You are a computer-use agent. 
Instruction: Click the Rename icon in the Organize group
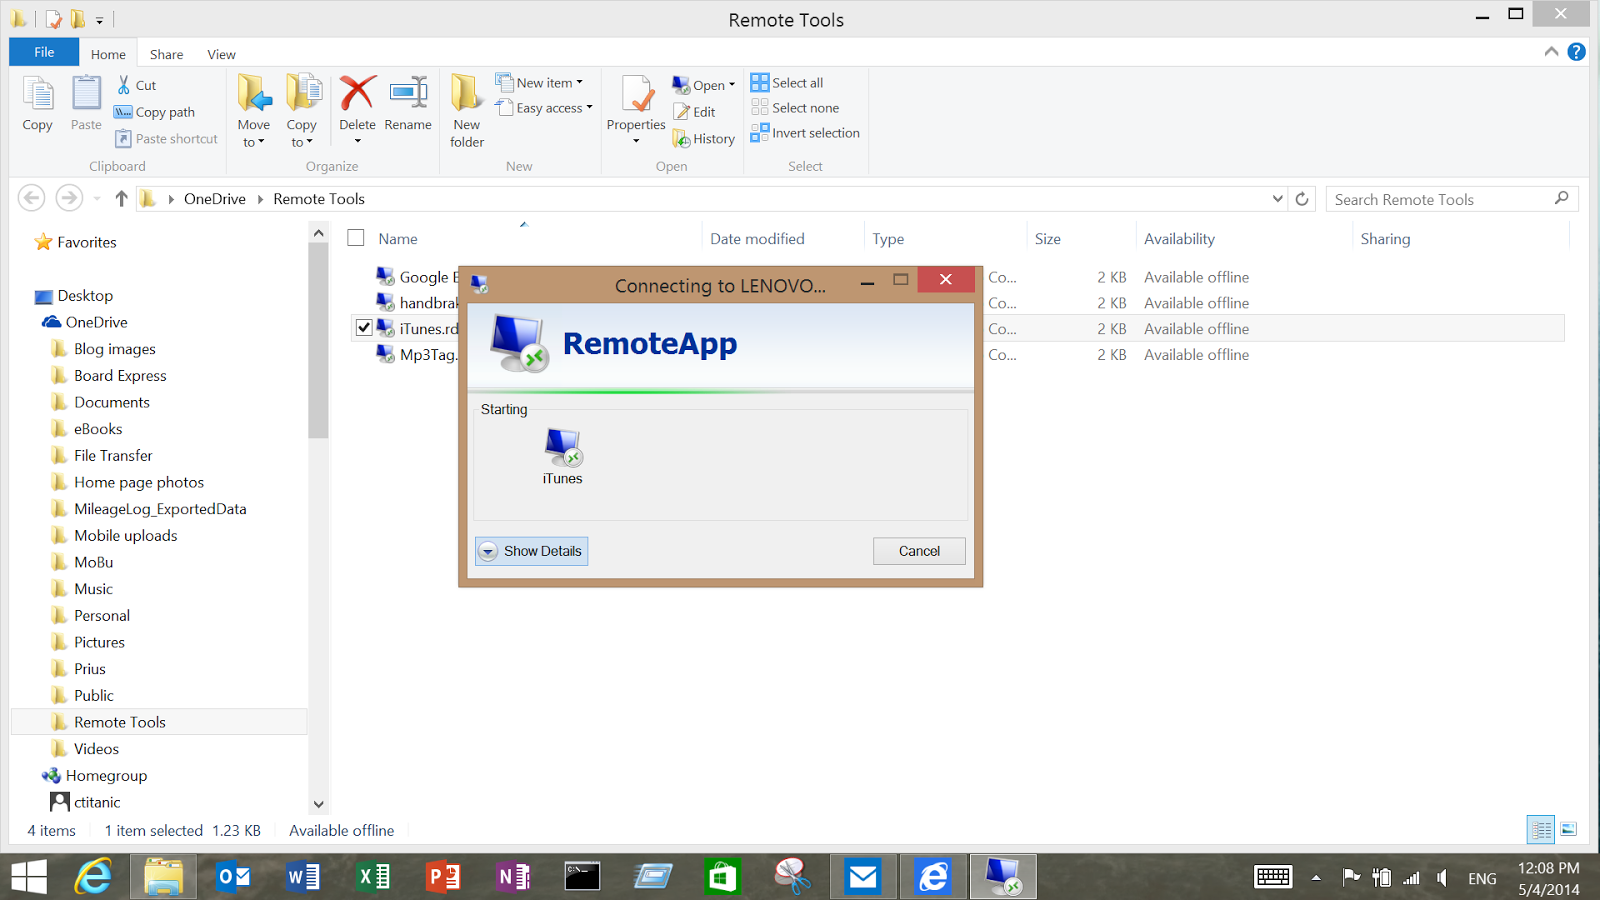(408, 94)
